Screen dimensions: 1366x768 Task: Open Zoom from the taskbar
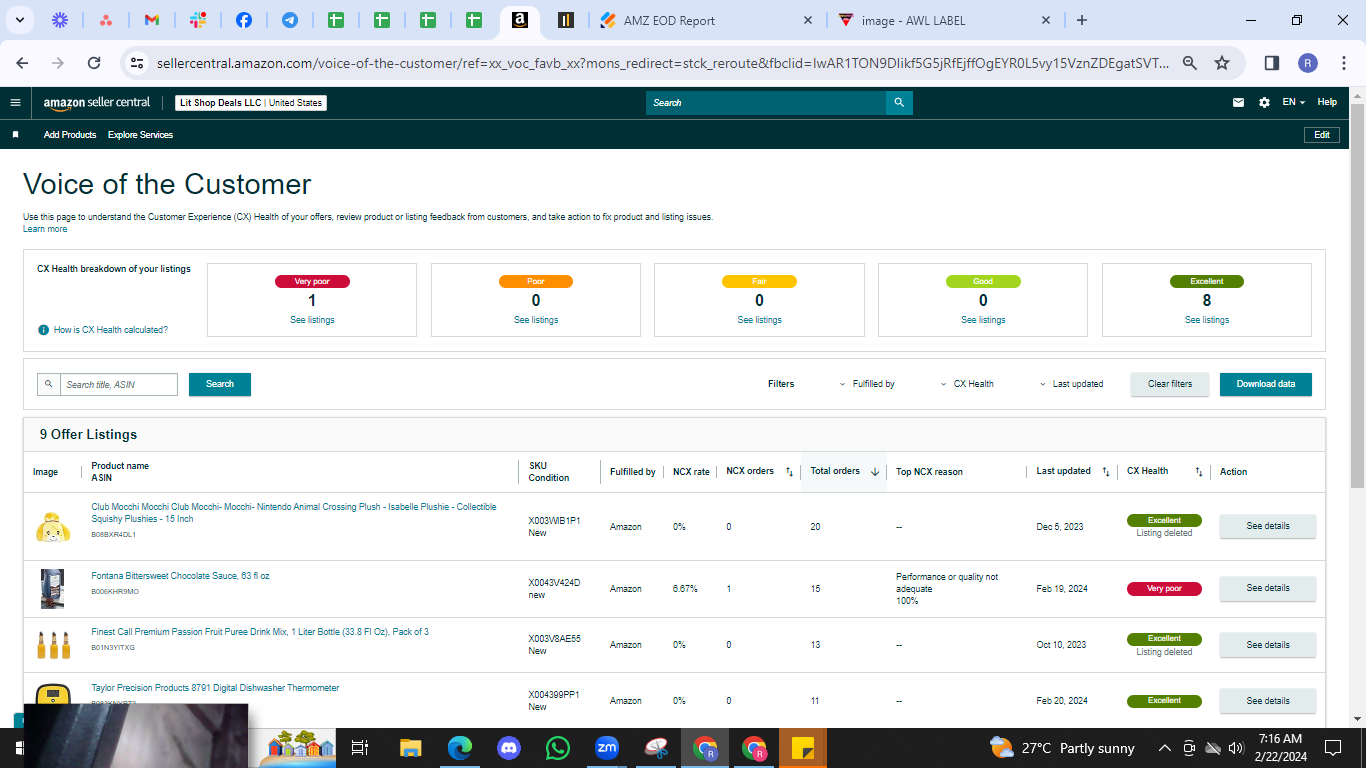(607, 747)
